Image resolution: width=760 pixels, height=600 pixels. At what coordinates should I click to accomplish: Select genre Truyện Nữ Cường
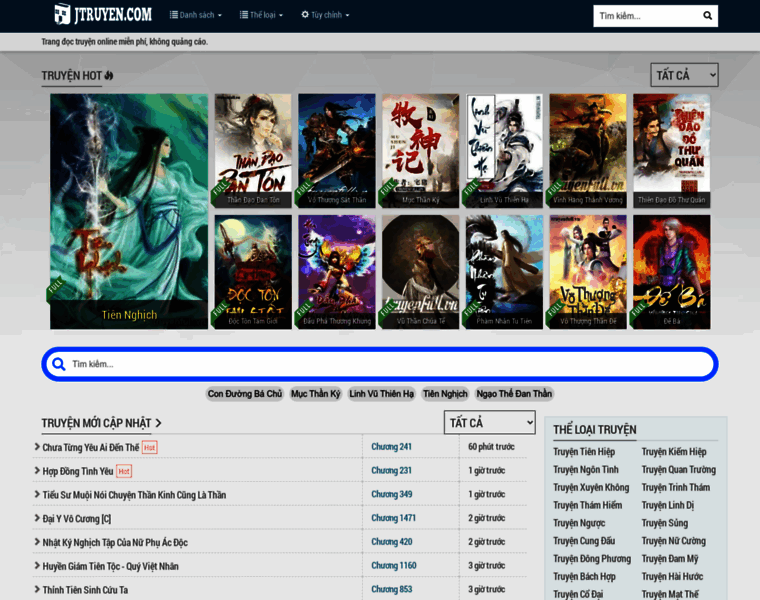click(x=674, y=541)
